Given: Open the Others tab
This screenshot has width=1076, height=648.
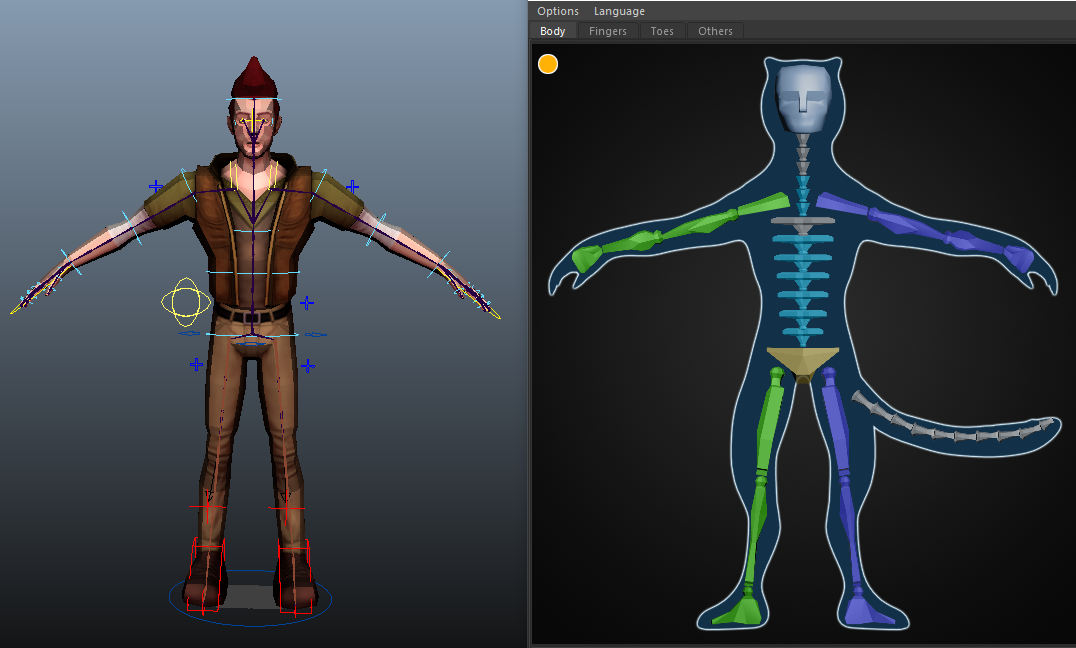Looking at the screenshot, I should click(x=715, y=31).
